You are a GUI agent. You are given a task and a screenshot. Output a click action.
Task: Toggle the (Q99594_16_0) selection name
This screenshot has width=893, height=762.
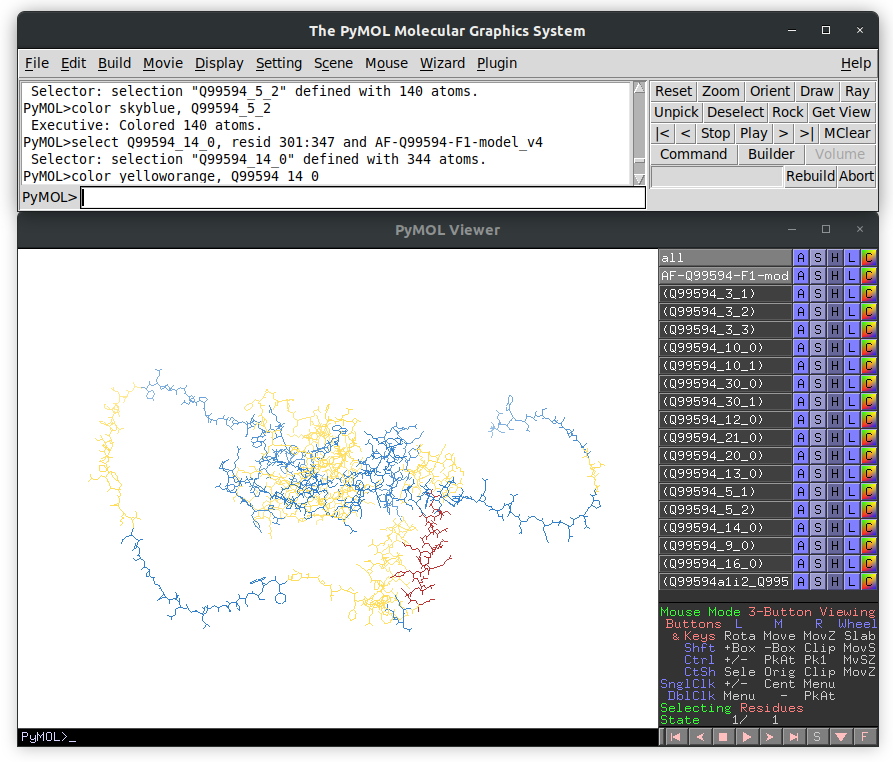pyautogui.click(x=725, y=564)
